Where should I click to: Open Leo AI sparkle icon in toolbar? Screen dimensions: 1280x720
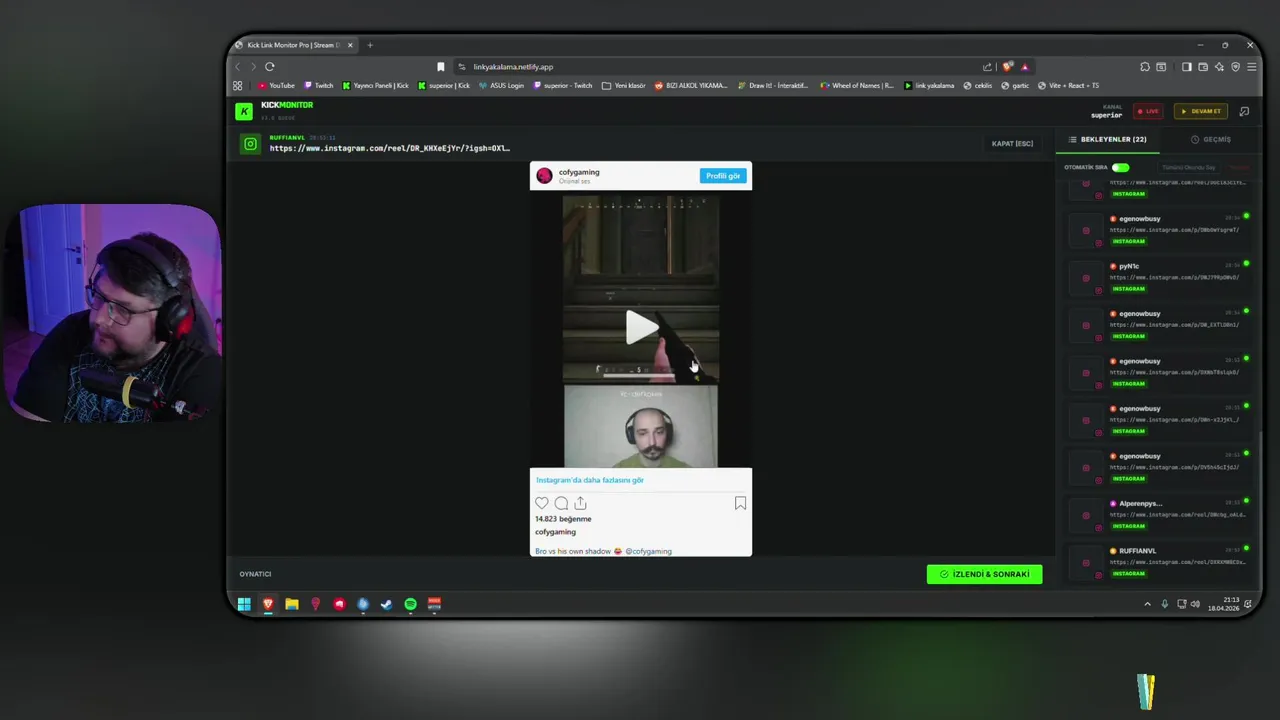pos(1219,67)
